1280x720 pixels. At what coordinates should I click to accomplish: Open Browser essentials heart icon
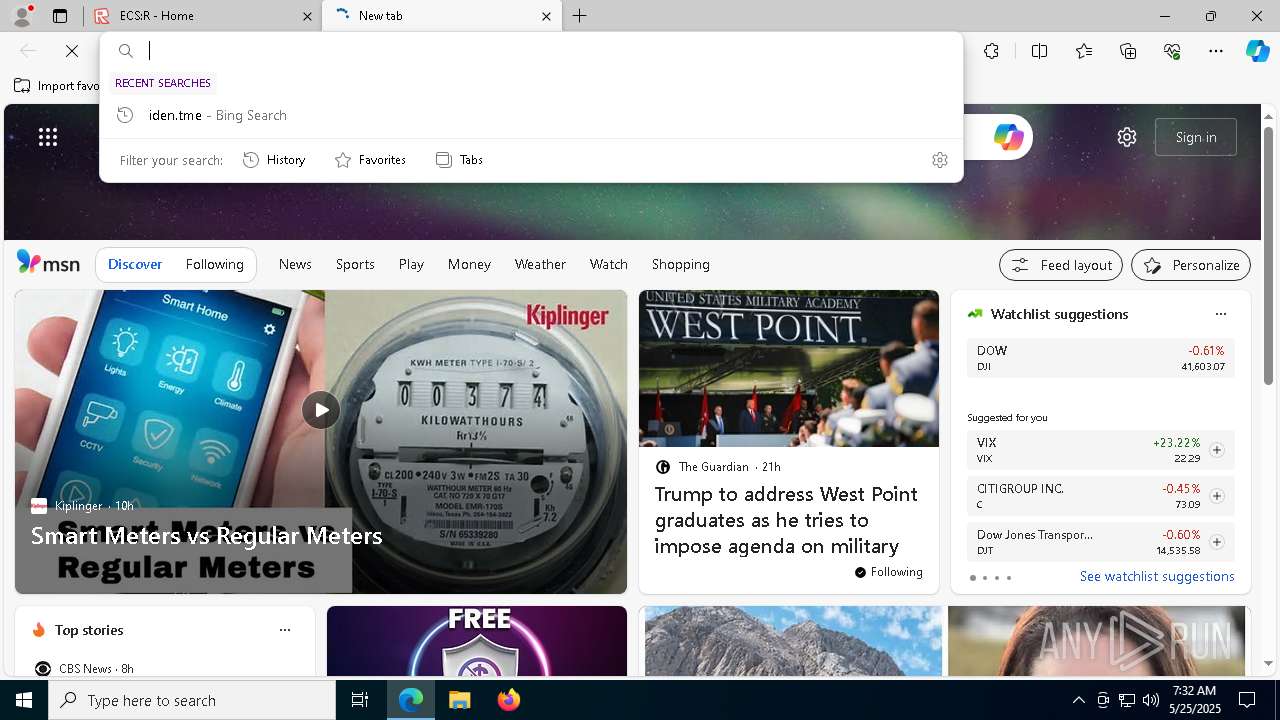click(1172, 51)
